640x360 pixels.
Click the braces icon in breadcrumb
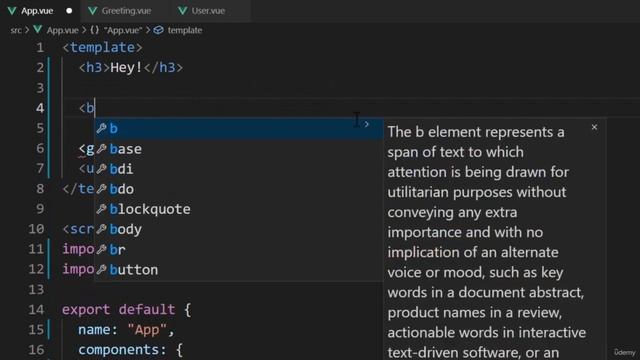click(94, 30)
